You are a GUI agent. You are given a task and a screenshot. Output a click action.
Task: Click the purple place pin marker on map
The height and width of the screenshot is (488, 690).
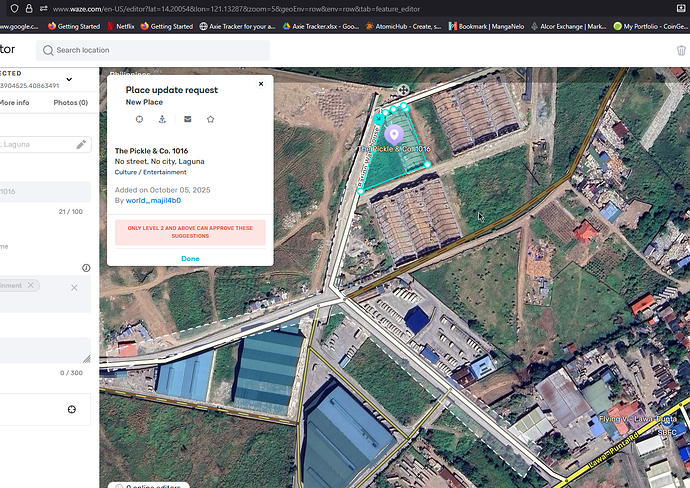[x=393, y=134]
